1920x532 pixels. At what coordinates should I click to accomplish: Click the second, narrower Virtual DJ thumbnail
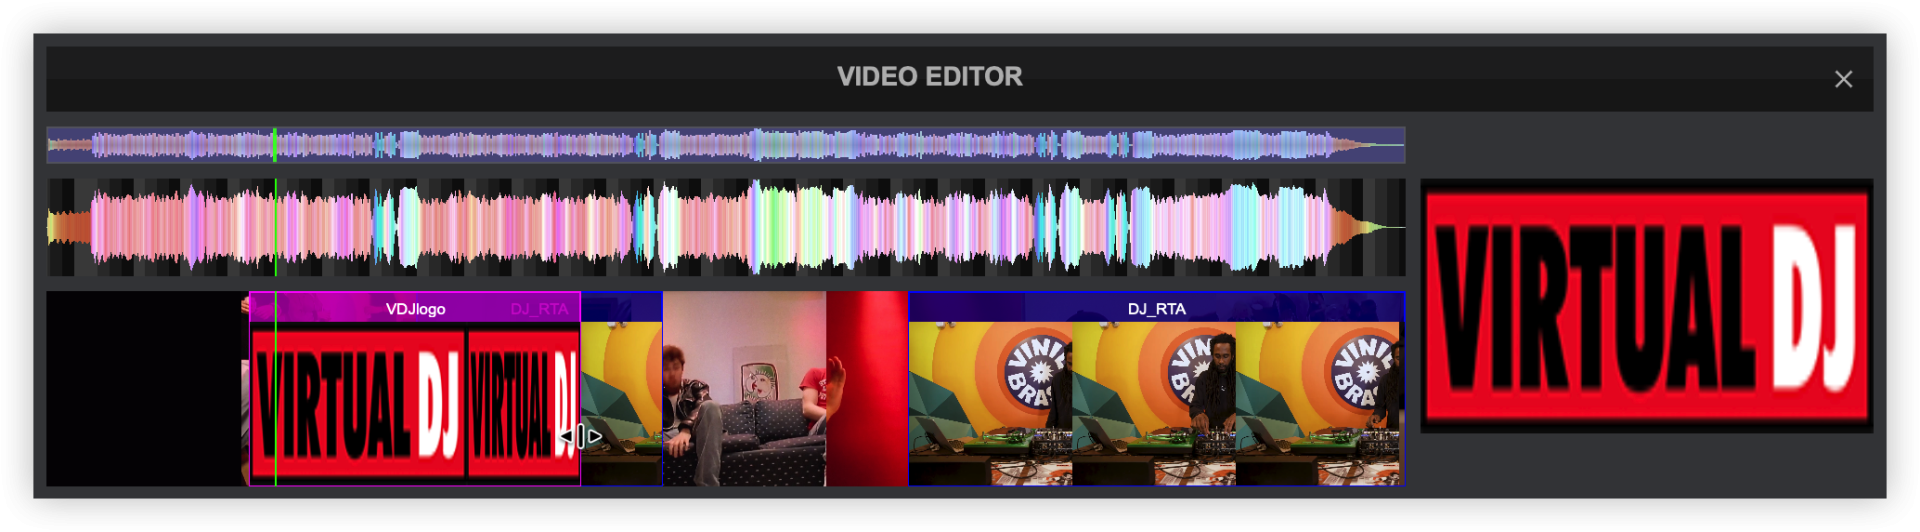(522, 400)
